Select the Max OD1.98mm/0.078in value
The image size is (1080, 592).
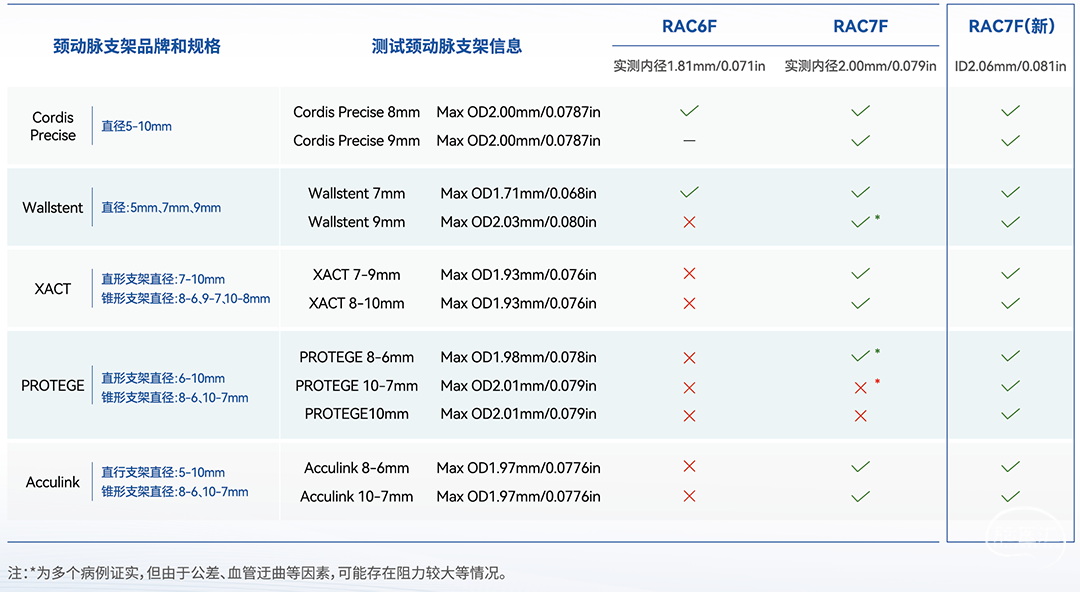(518, 357)
